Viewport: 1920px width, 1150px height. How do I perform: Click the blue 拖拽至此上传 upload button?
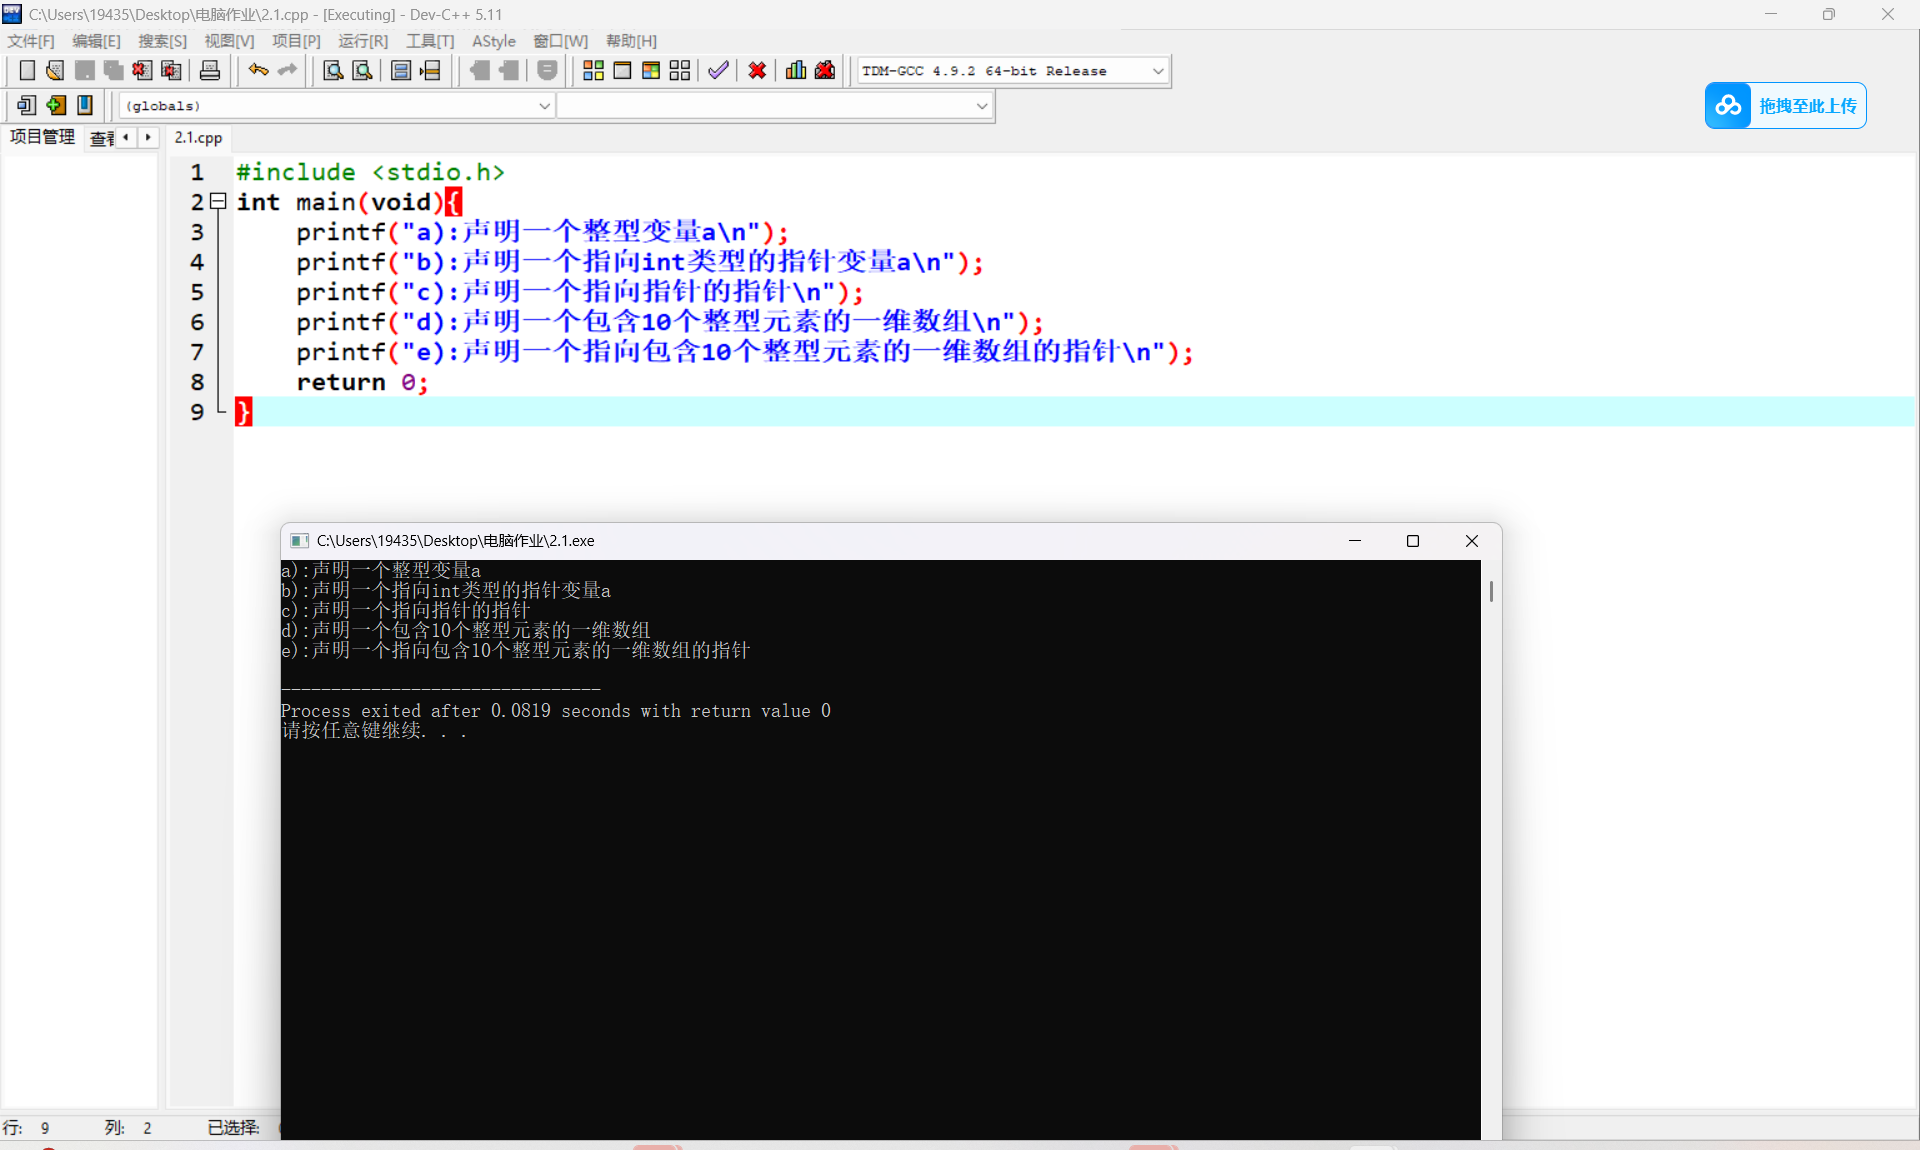[1785, 106]
